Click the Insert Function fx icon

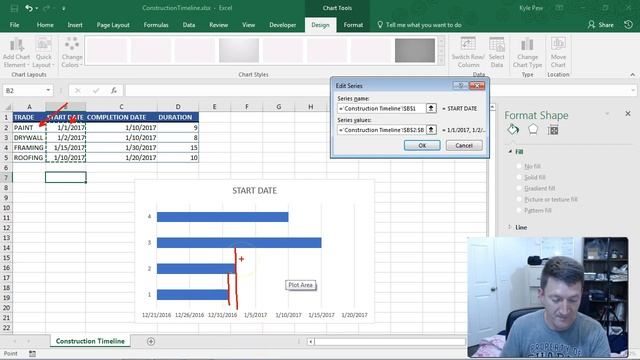[114, 91]
